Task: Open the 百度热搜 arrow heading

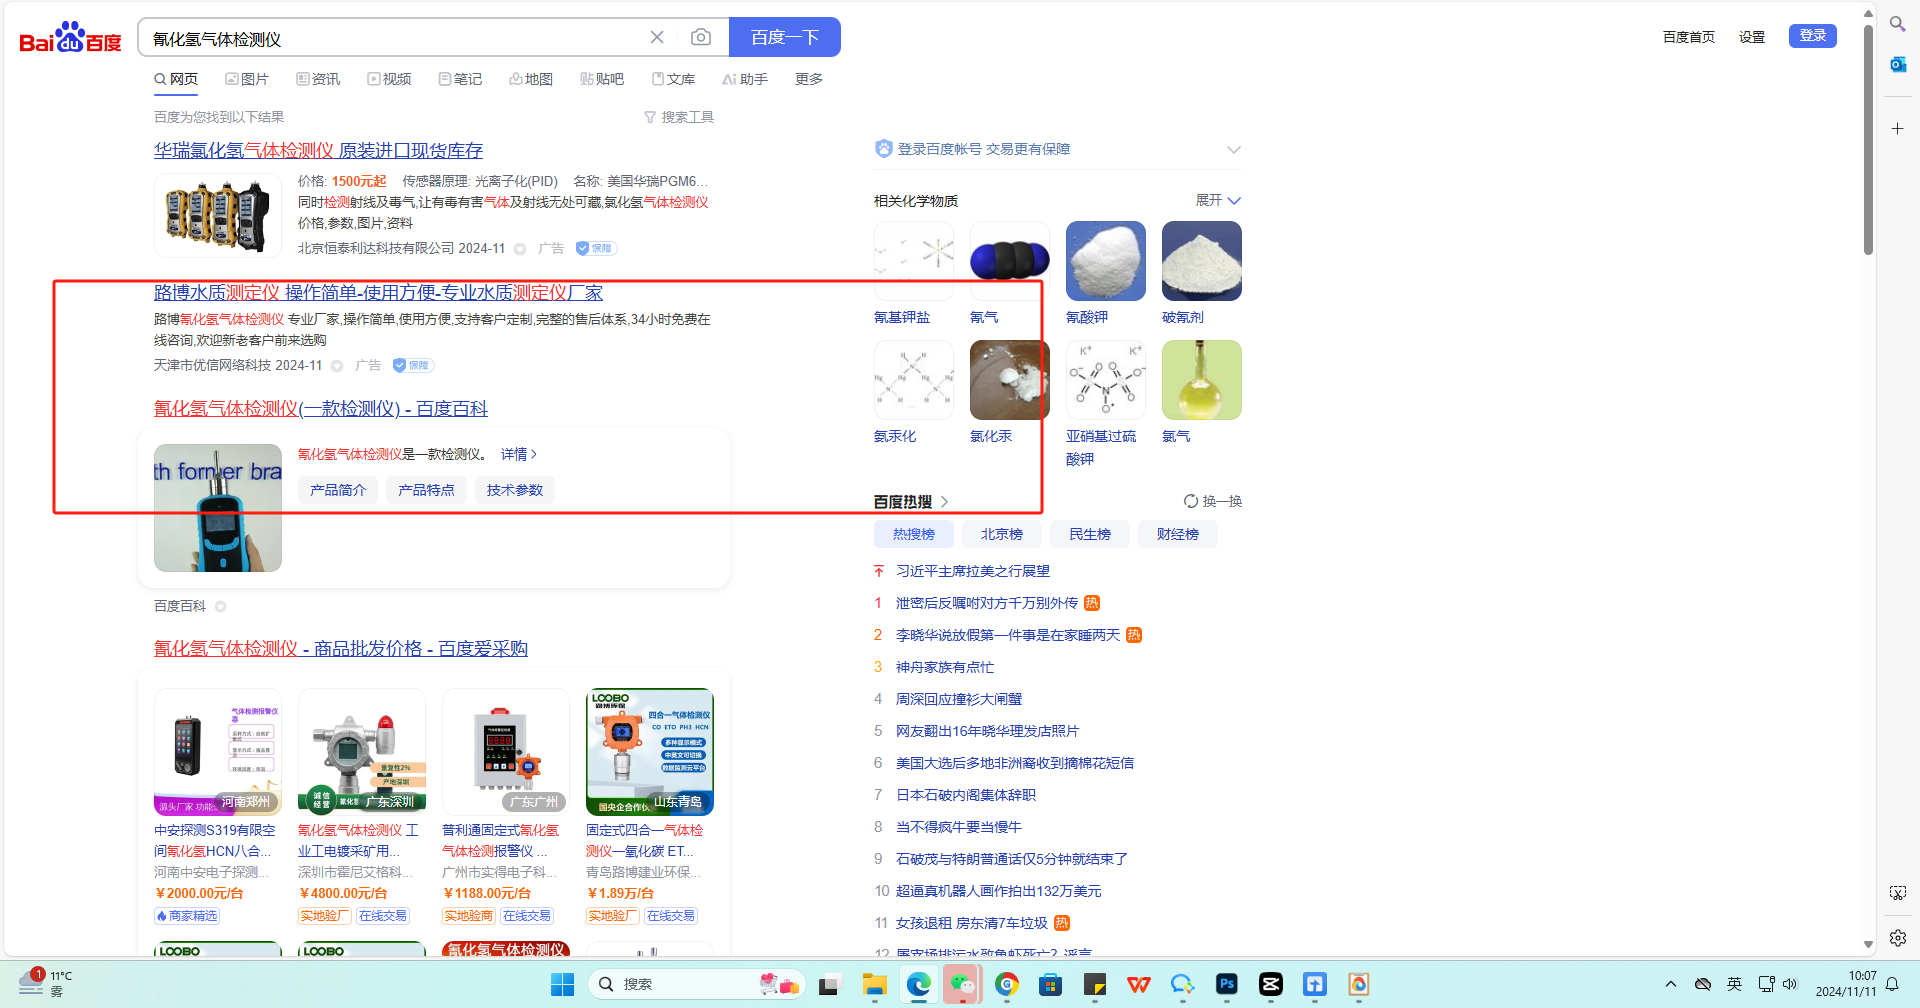Action: point(911,501)
